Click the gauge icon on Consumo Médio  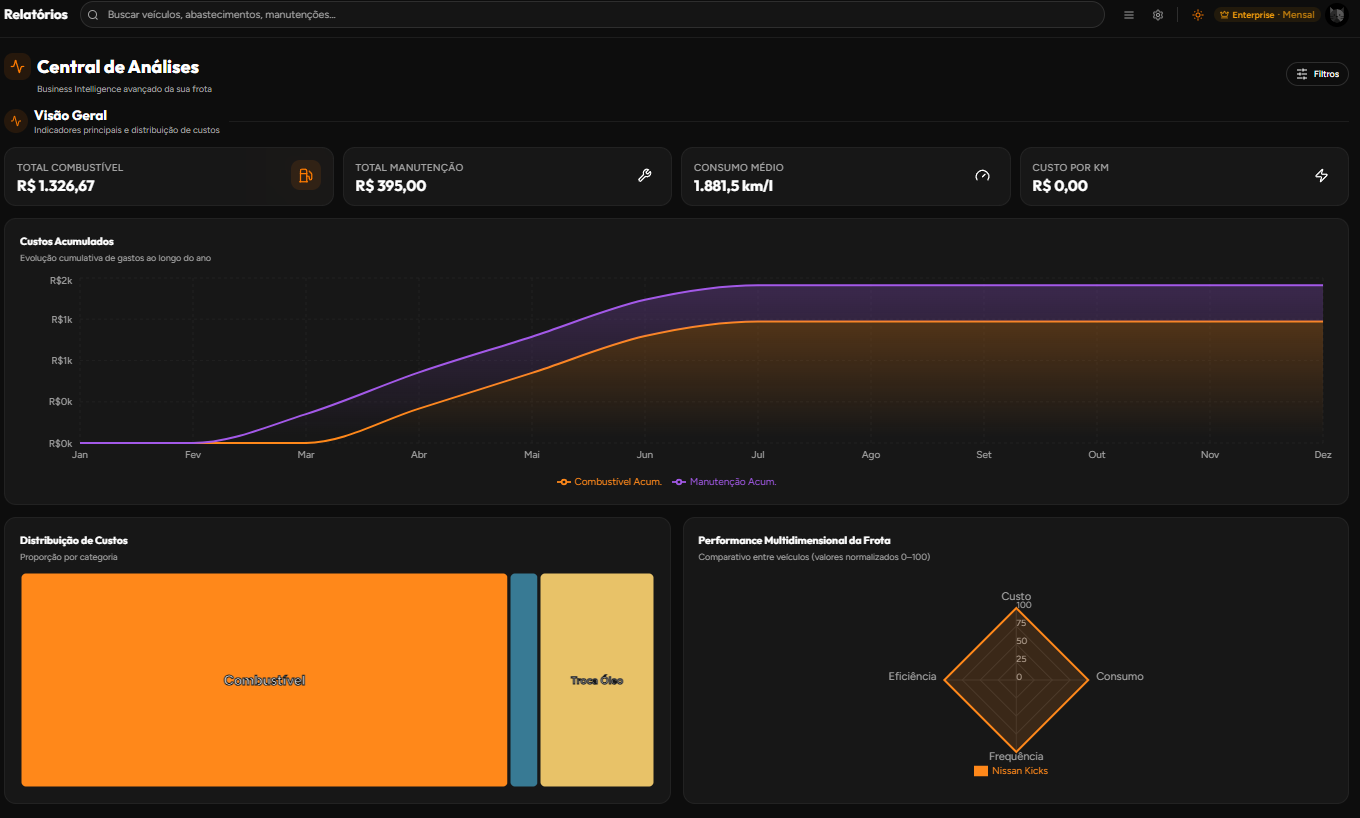coord(982,176)
